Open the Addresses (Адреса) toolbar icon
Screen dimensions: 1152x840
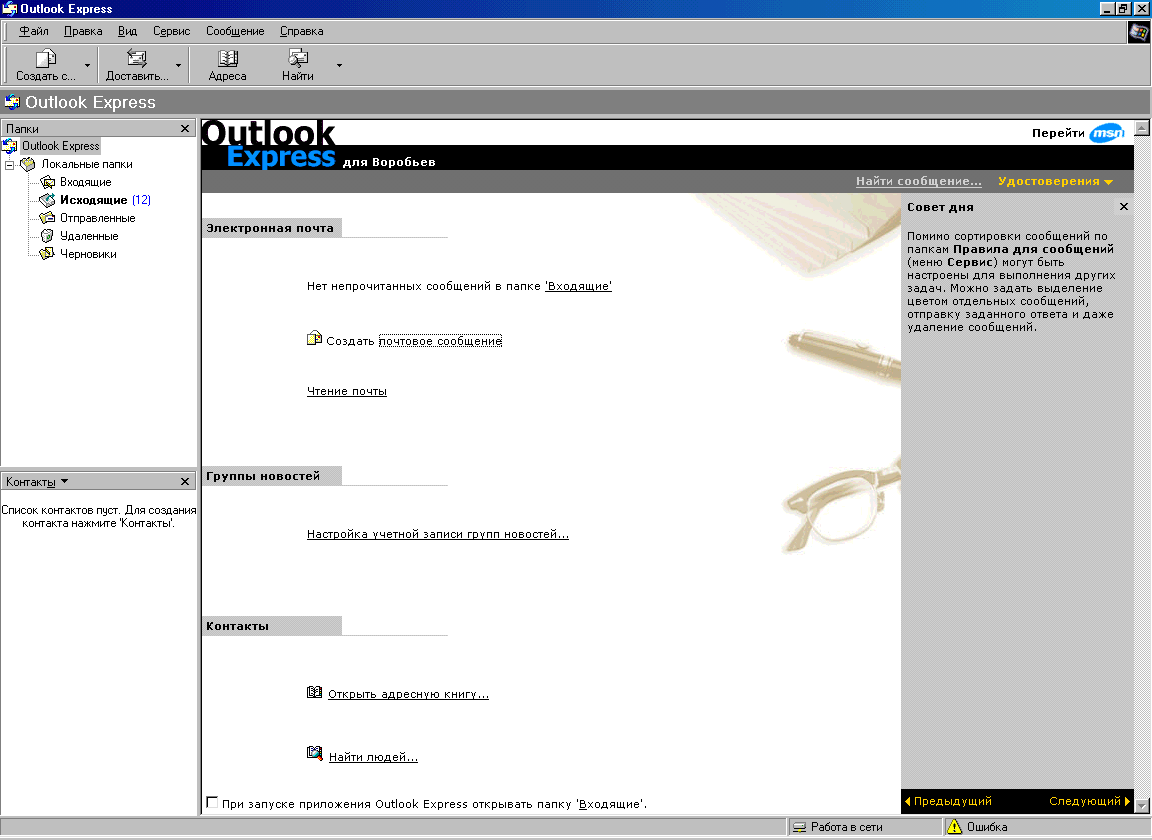coord(227,59)
